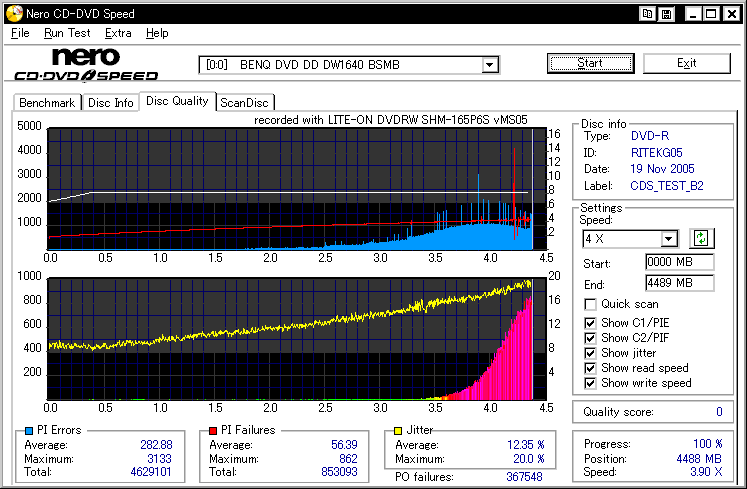Open the Disc Info tab
Screen dimensions: 747x489
tap(110, 102)
